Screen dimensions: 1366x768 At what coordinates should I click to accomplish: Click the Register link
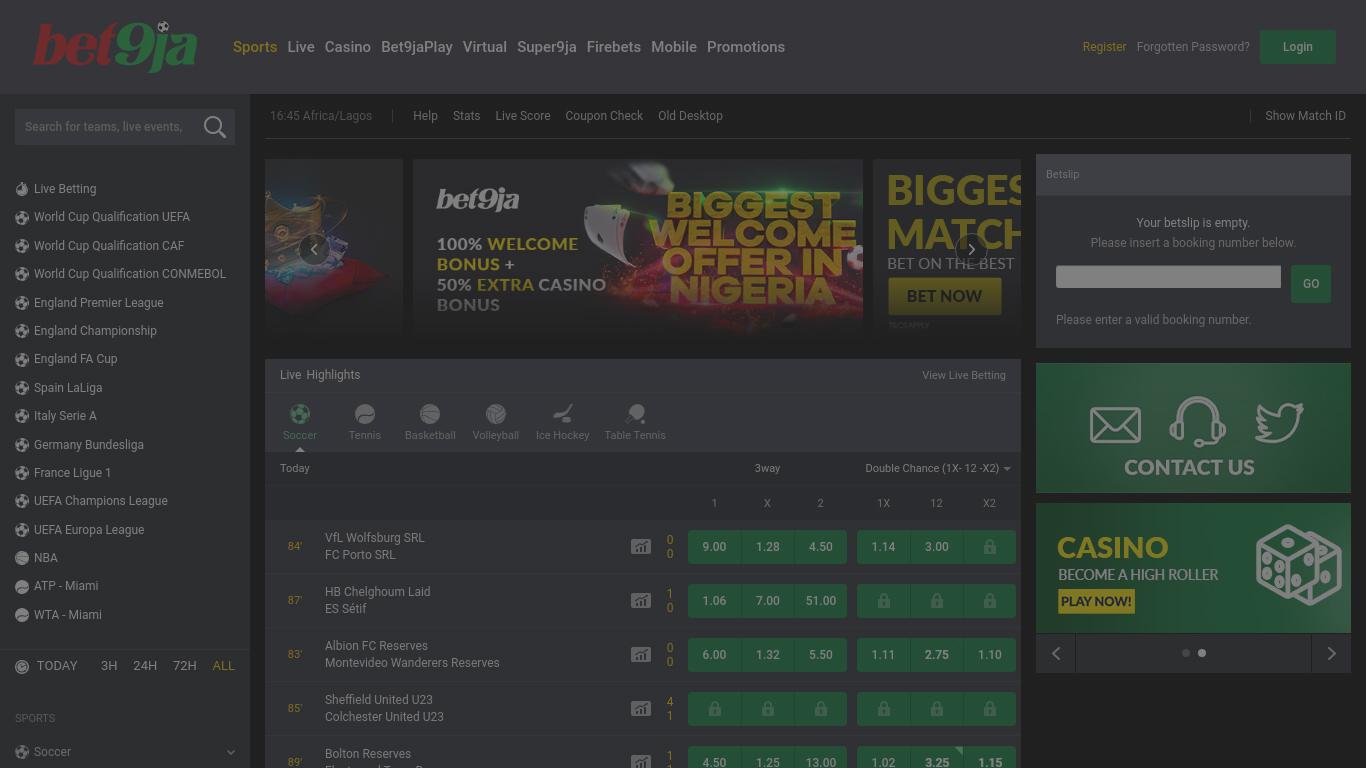1104,47
